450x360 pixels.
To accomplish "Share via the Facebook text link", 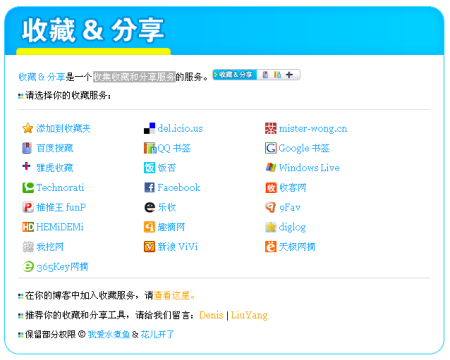I will 179,187.
